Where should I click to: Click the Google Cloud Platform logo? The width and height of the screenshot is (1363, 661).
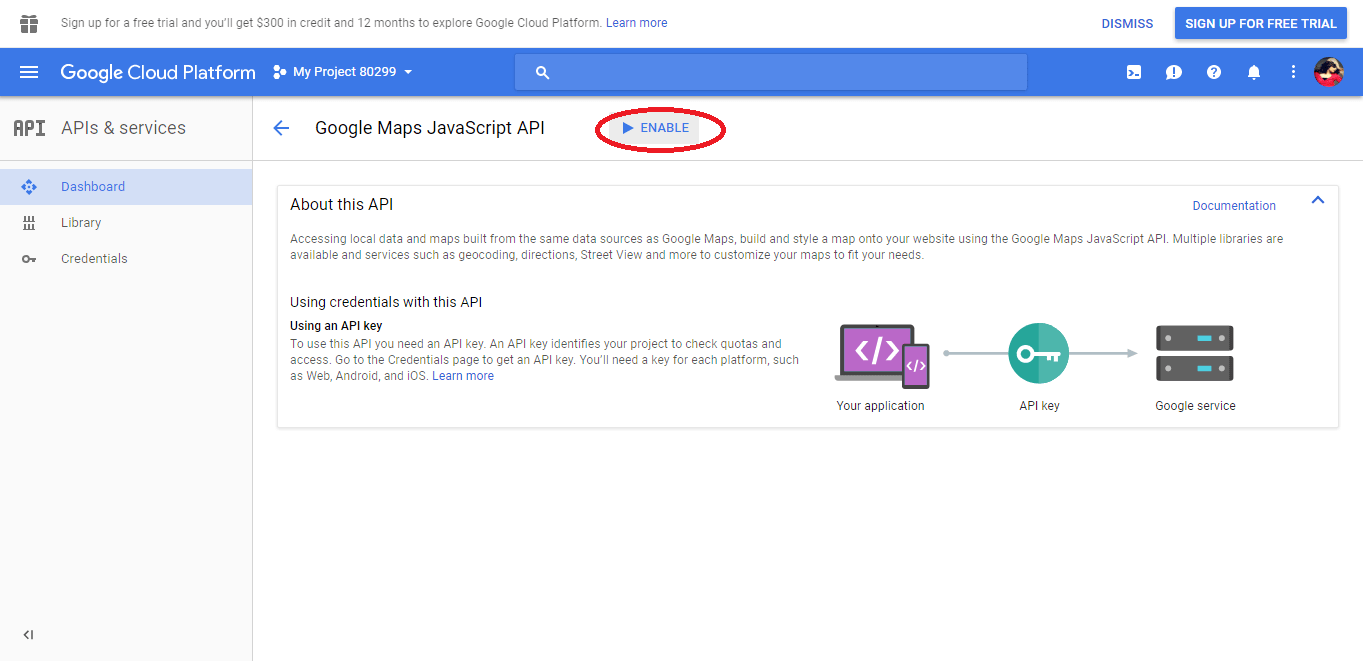click(x=158, y=72)
